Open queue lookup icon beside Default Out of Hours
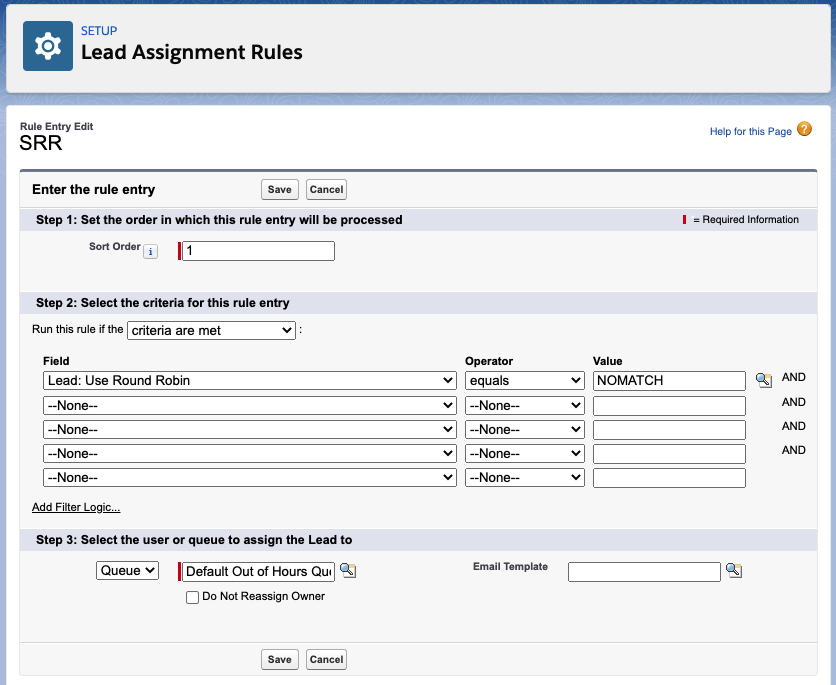The height and width of the screenshot is (685, 836). 348,570
